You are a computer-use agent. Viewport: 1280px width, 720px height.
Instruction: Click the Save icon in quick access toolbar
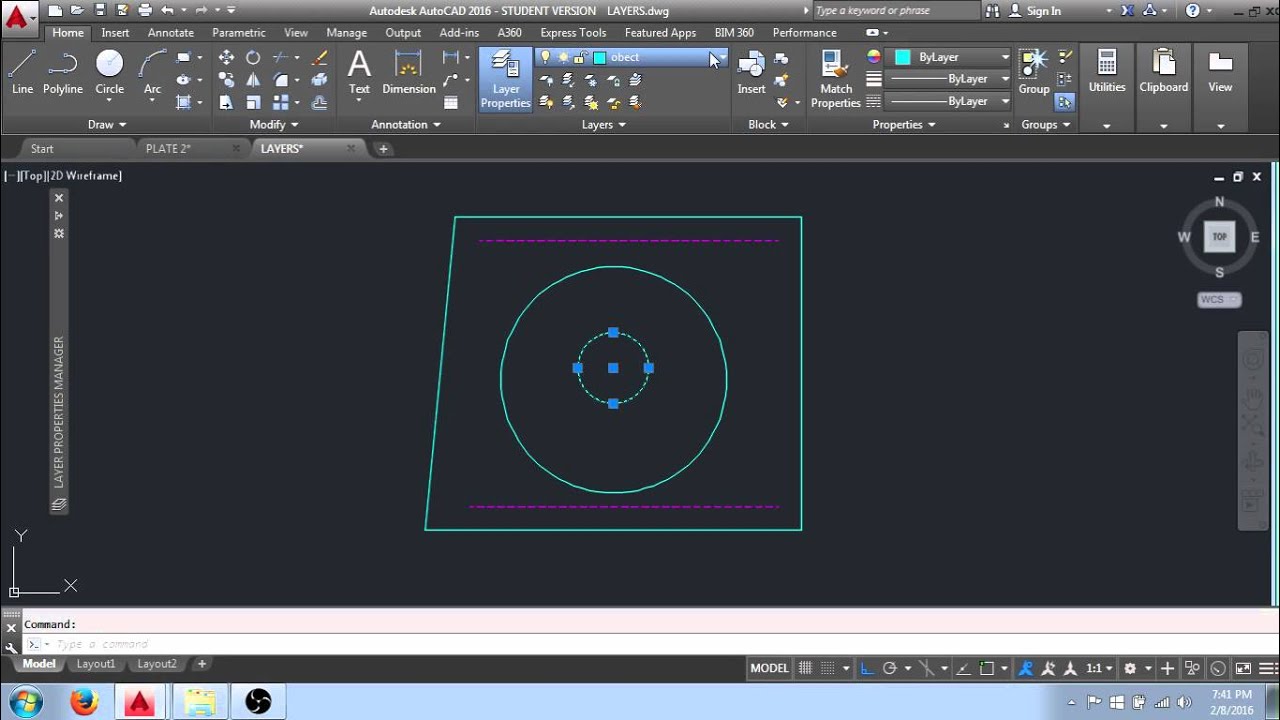coord(100,10)
